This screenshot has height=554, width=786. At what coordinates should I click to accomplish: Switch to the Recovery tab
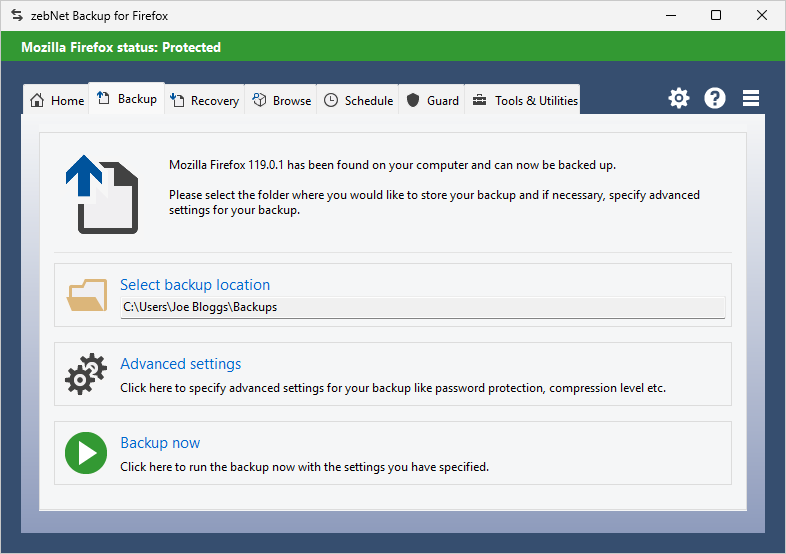click(x=205, y=100)
